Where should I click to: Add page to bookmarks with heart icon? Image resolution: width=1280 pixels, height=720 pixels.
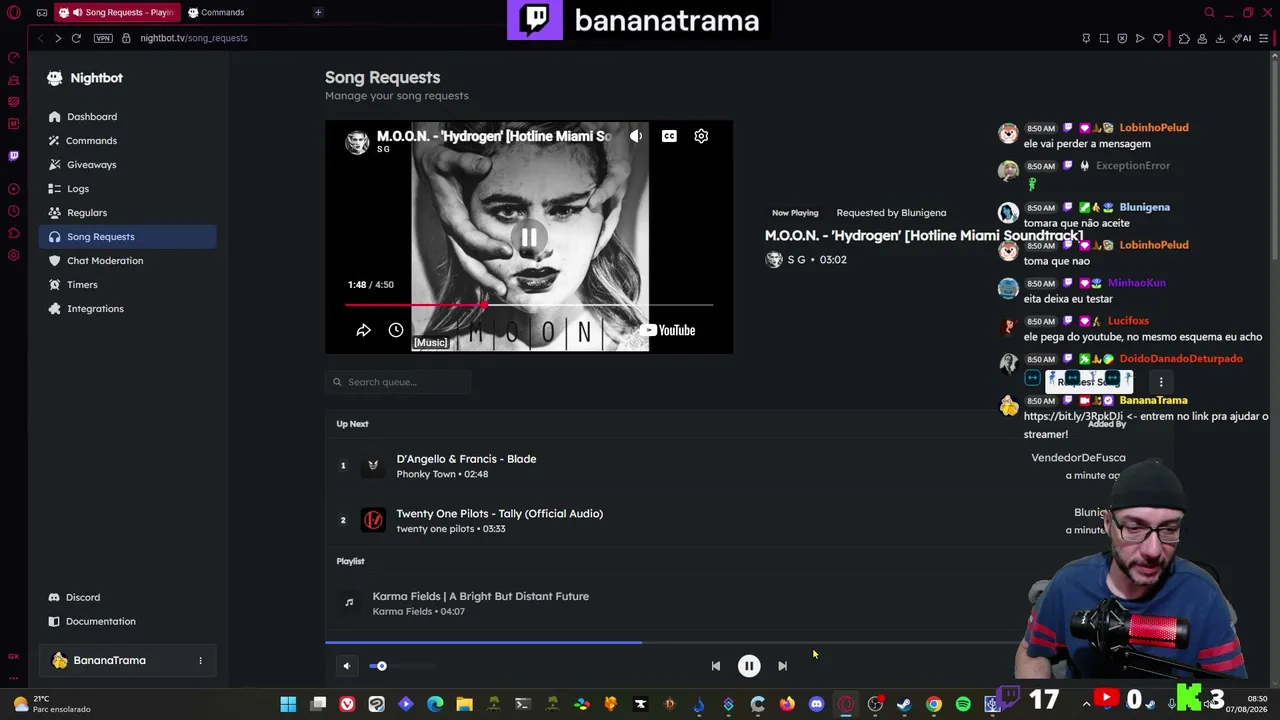pos(1158,38)
